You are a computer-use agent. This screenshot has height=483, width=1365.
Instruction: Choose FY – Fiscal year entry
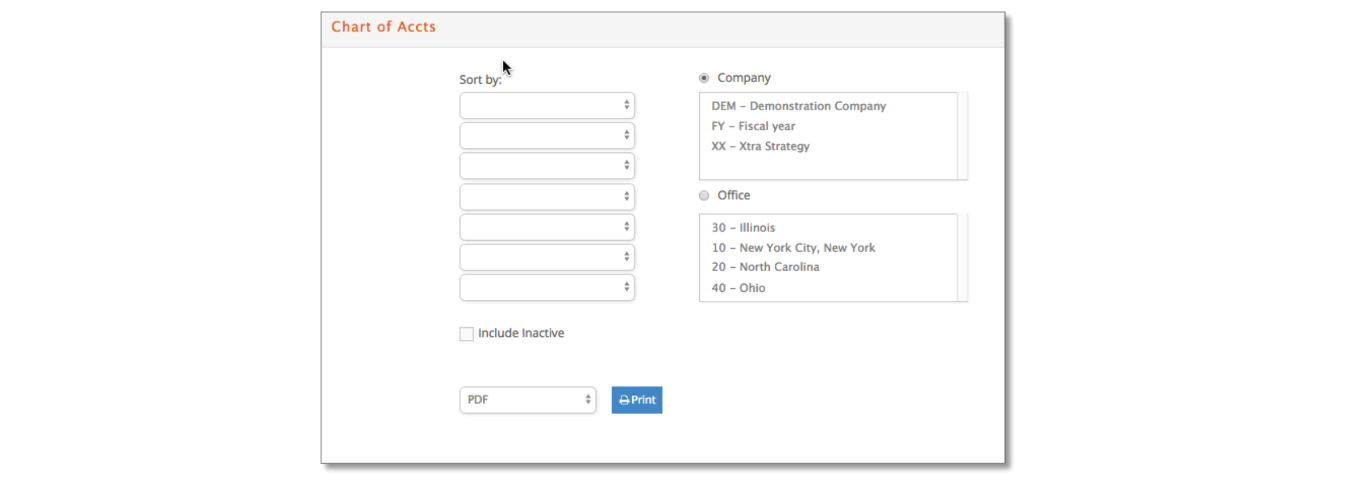(x=753, y=126)
